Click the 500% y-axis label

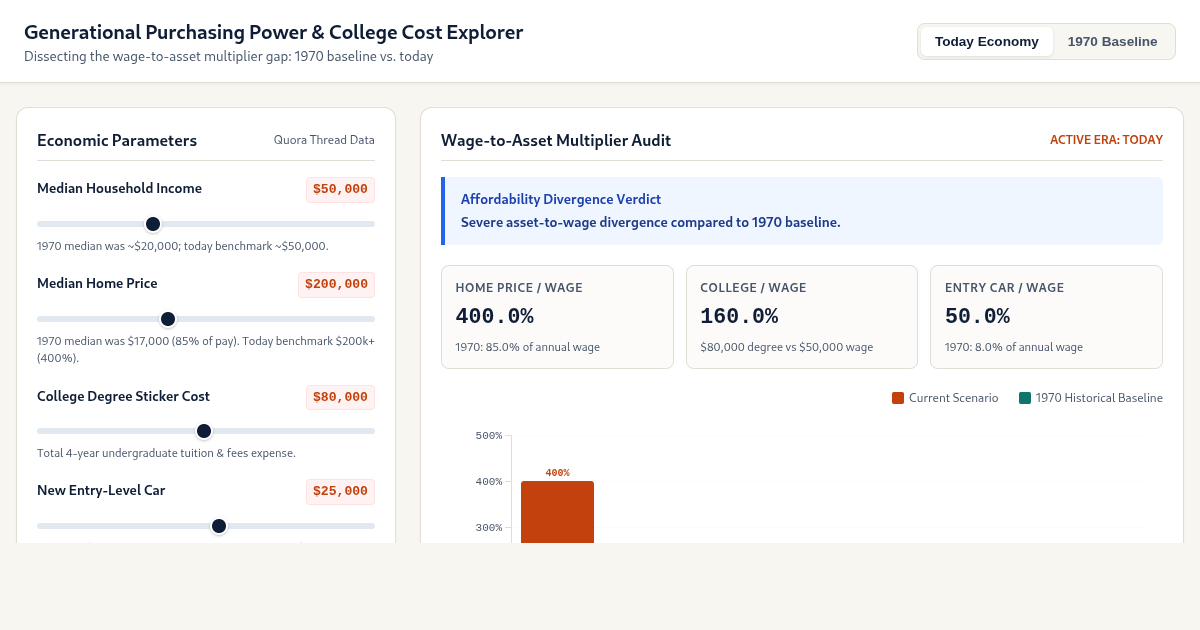(x=489, y=436)
